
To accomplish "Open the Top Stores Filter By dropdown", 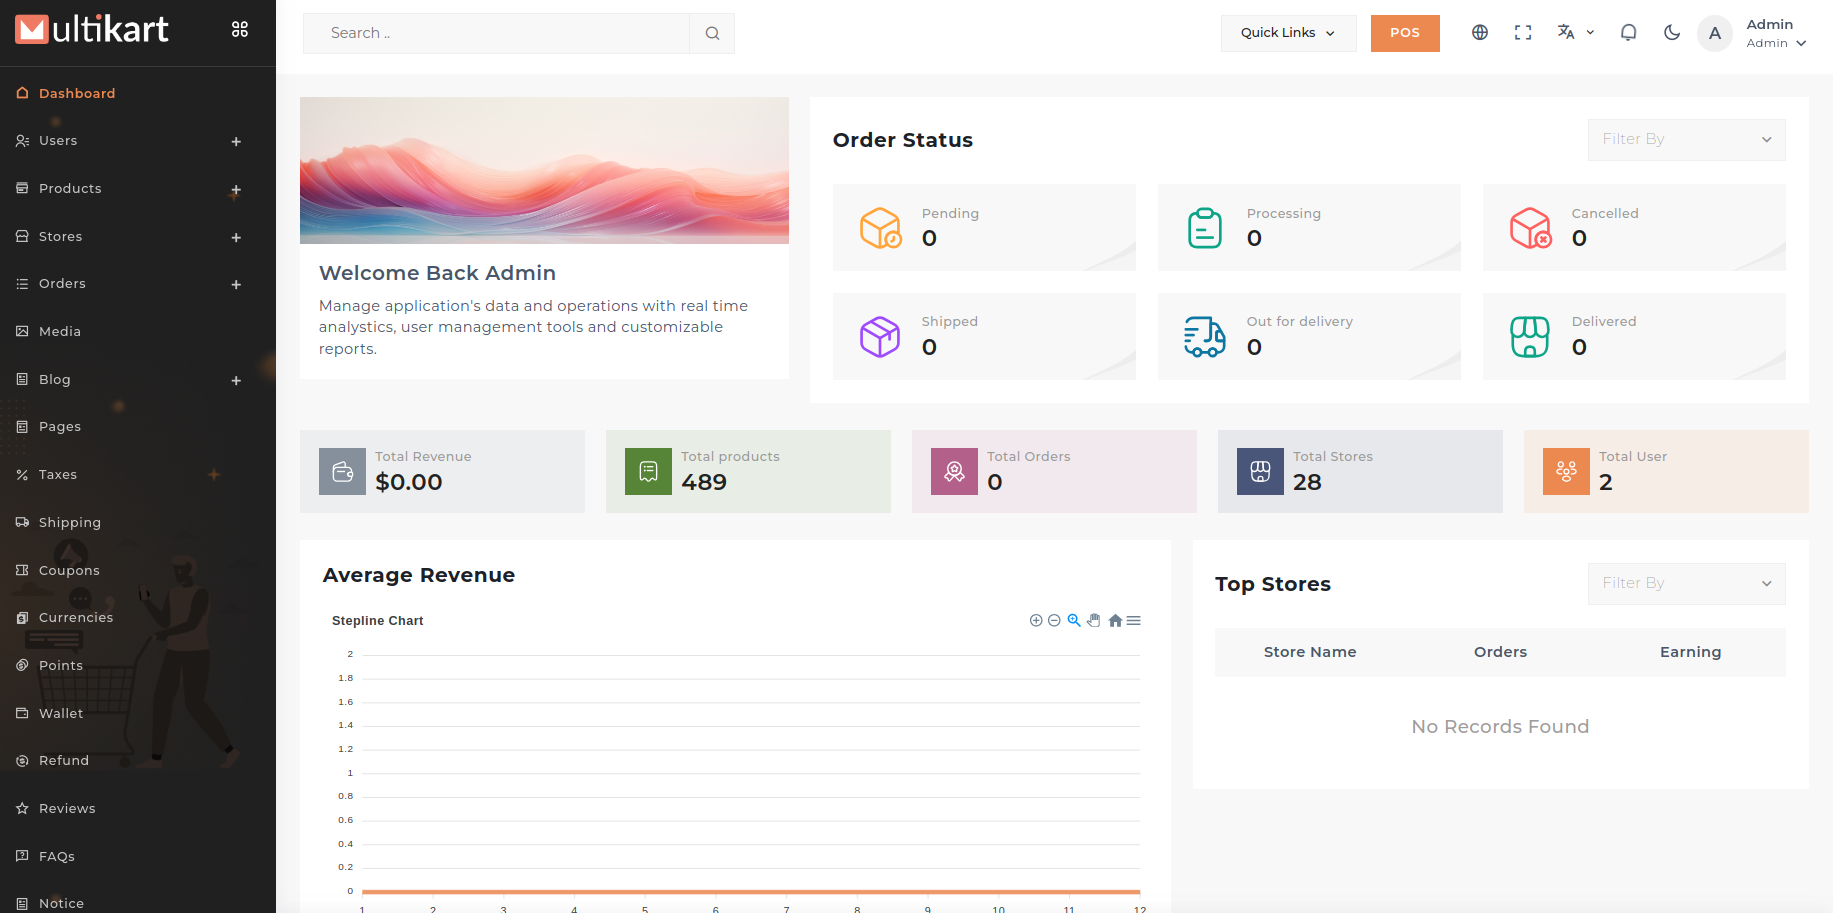I will click(1686, 584).
